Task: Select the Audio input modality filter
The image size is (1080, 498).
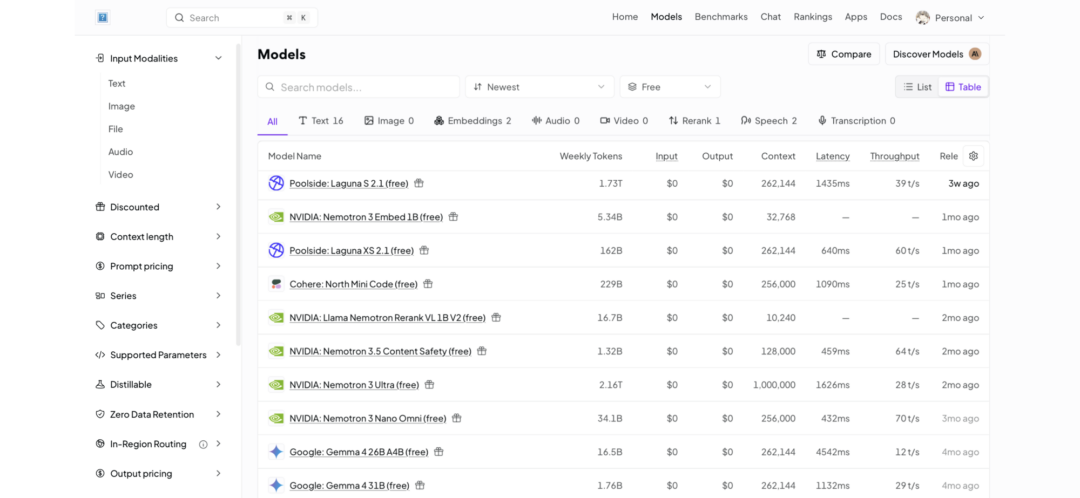Action: [x=121, y=152]
